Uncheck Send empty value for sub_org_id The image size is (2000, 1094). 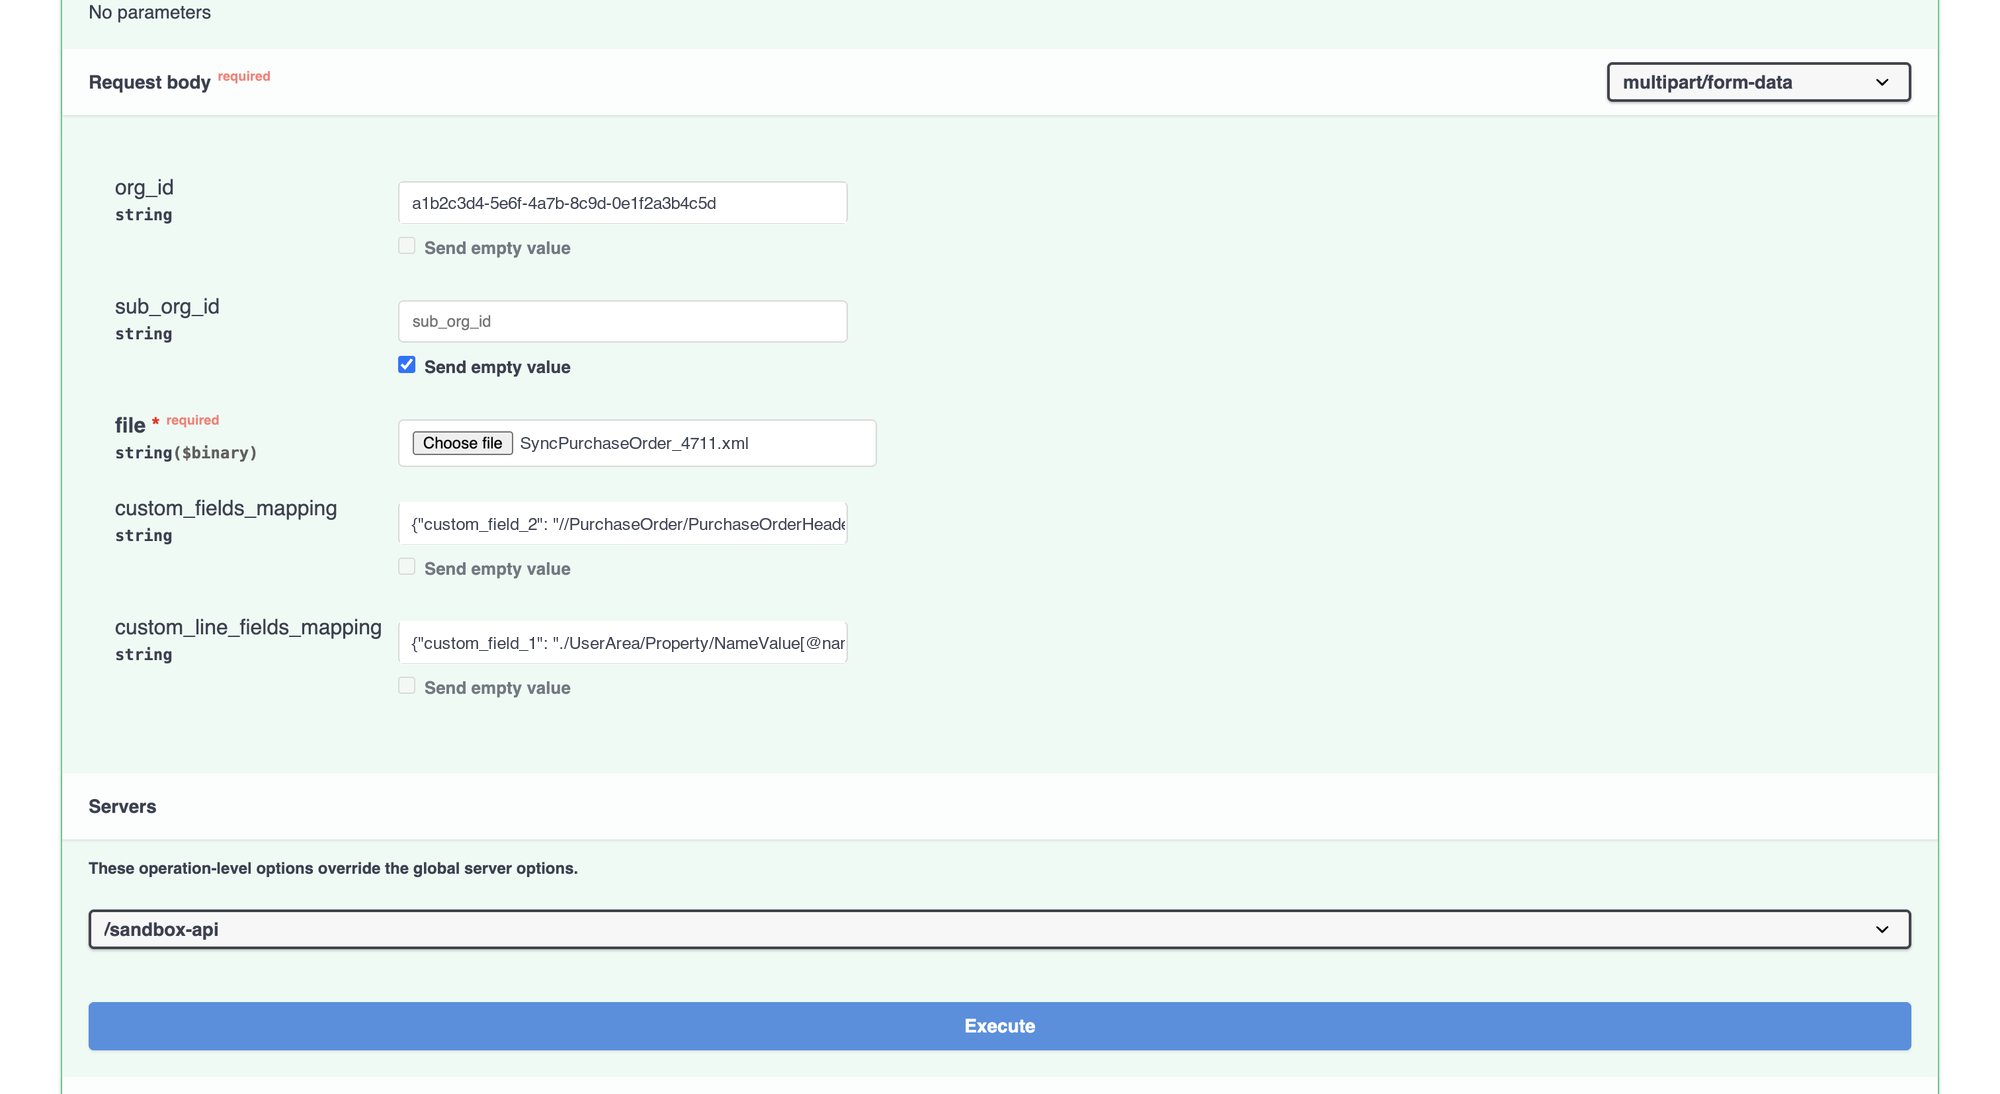point(406,365)
